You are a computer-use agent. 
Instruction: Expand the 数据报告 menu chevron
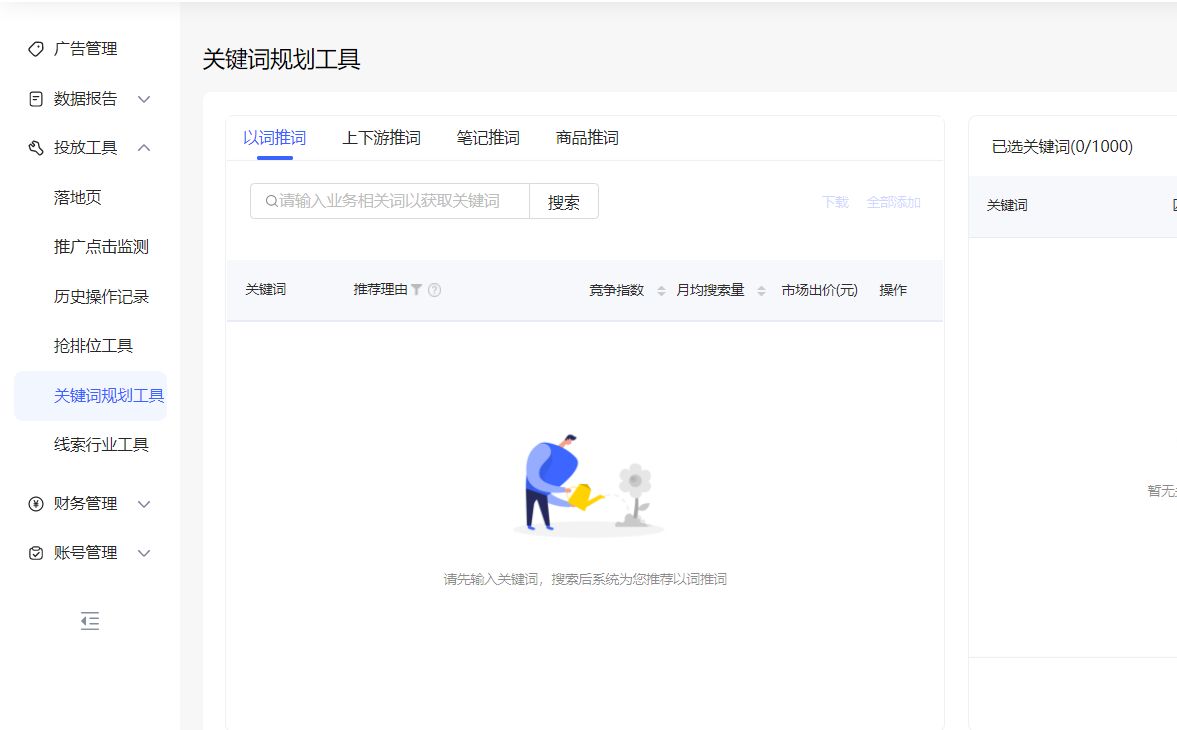[x=144, y=99]
